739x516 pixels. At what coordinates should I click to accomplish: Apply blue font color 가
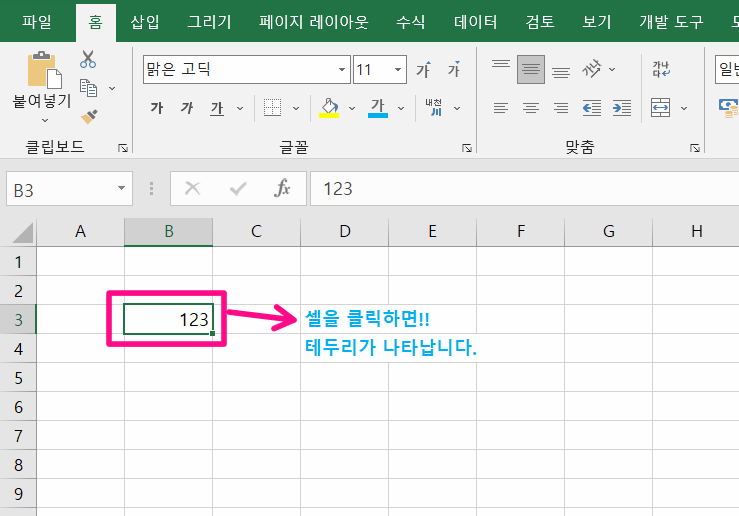tap(378, 108)
